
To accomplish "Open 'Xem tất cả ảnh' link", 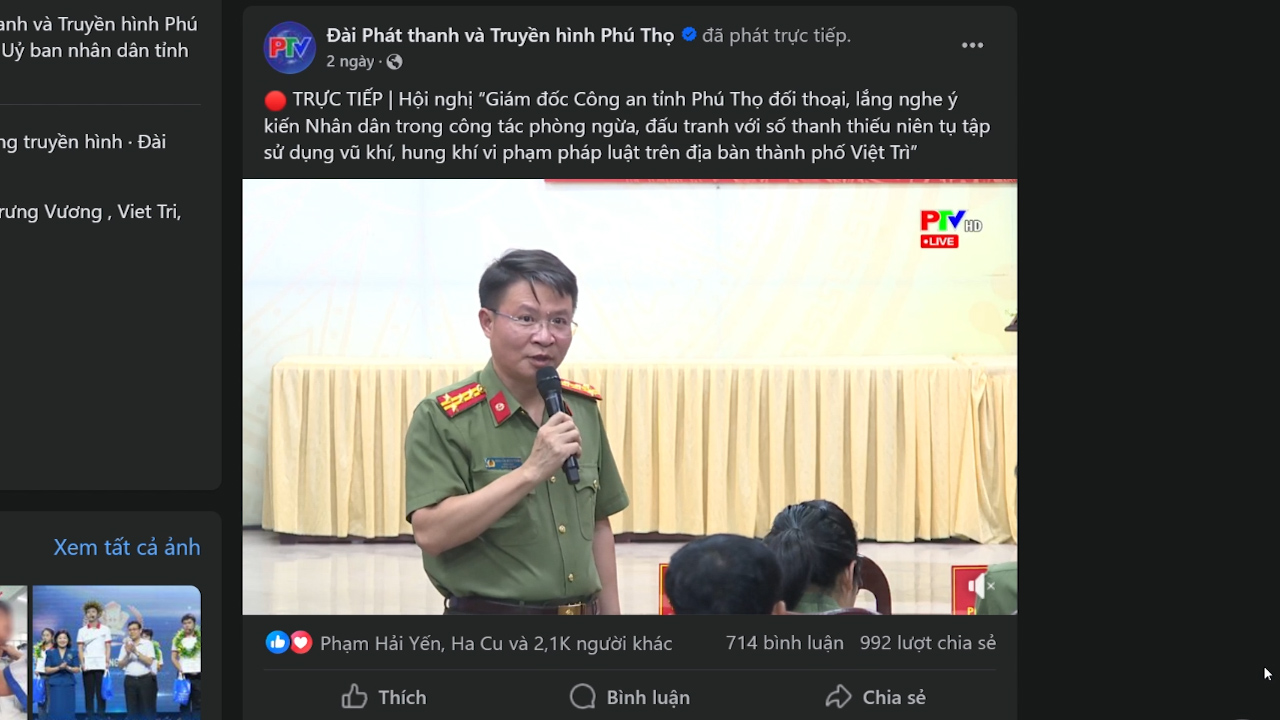I will click(x=127, y=547).
